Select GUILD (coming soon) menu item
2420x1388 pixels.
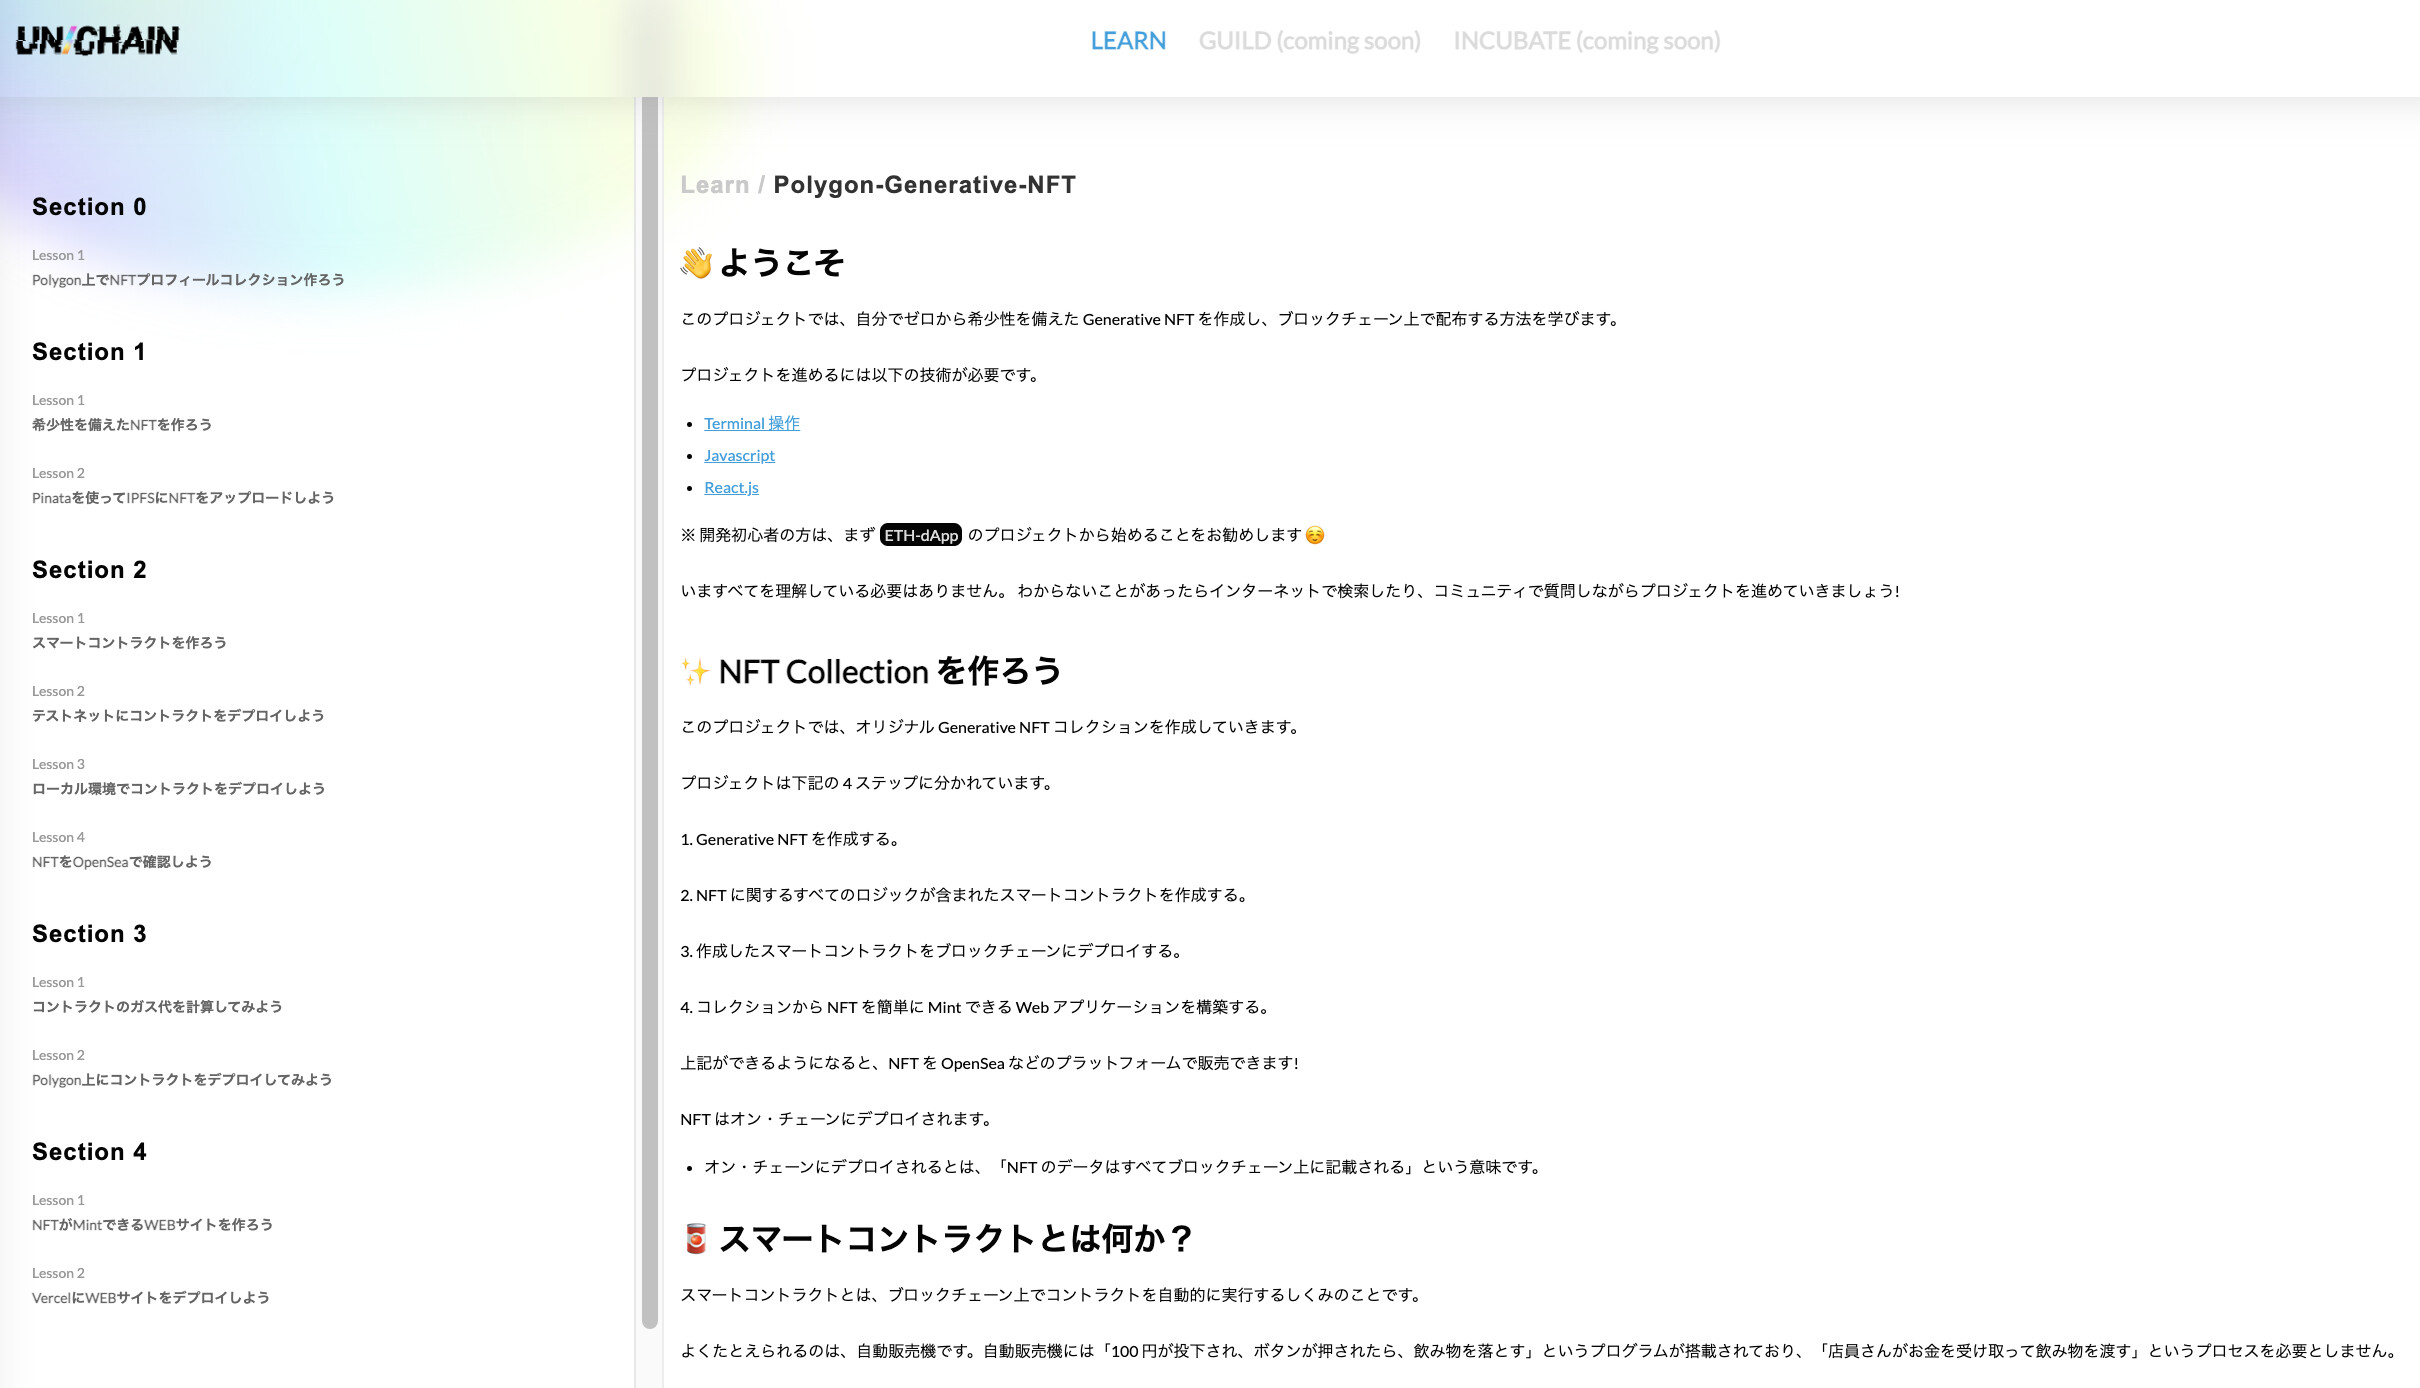[1309, 41]
